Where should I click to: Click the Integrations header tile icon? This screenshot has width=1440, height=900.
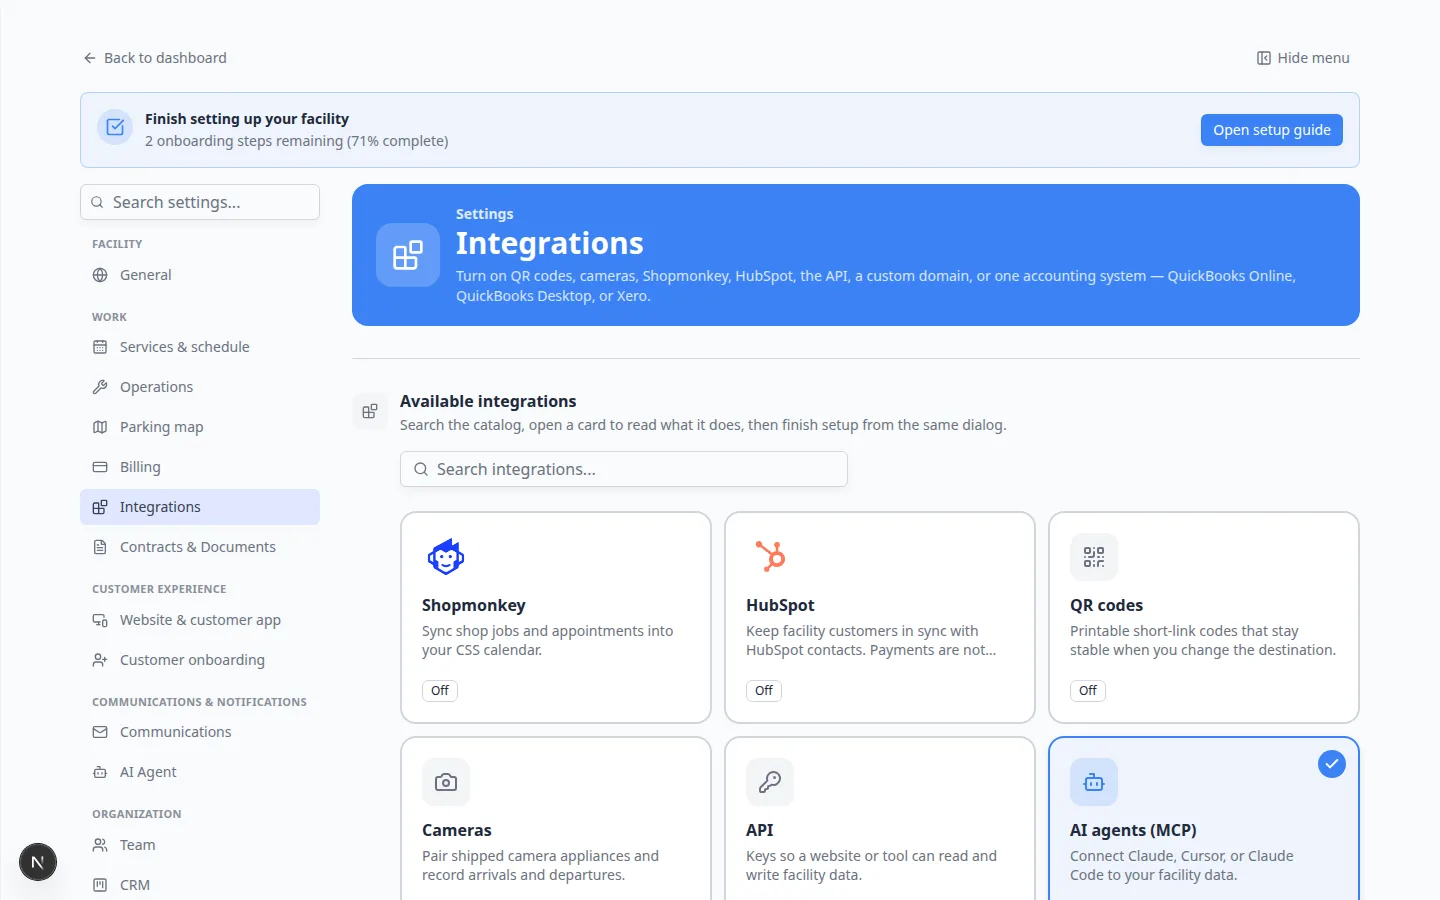(408, 255)
